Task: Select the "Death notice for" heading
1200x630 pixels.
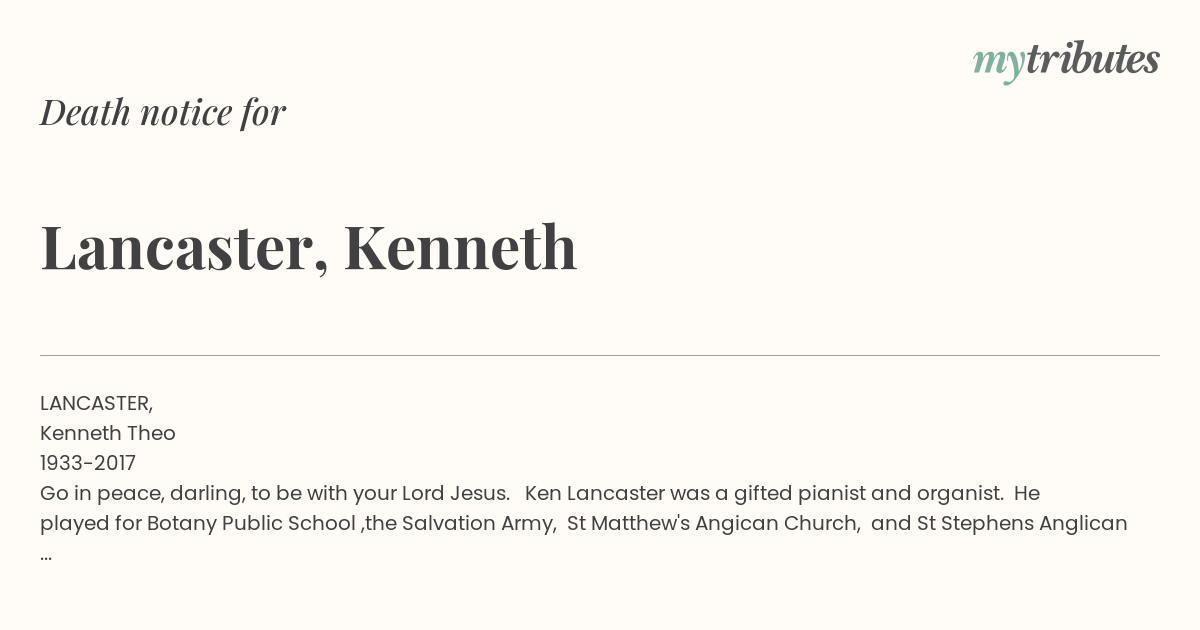Action: coord(163,112)
